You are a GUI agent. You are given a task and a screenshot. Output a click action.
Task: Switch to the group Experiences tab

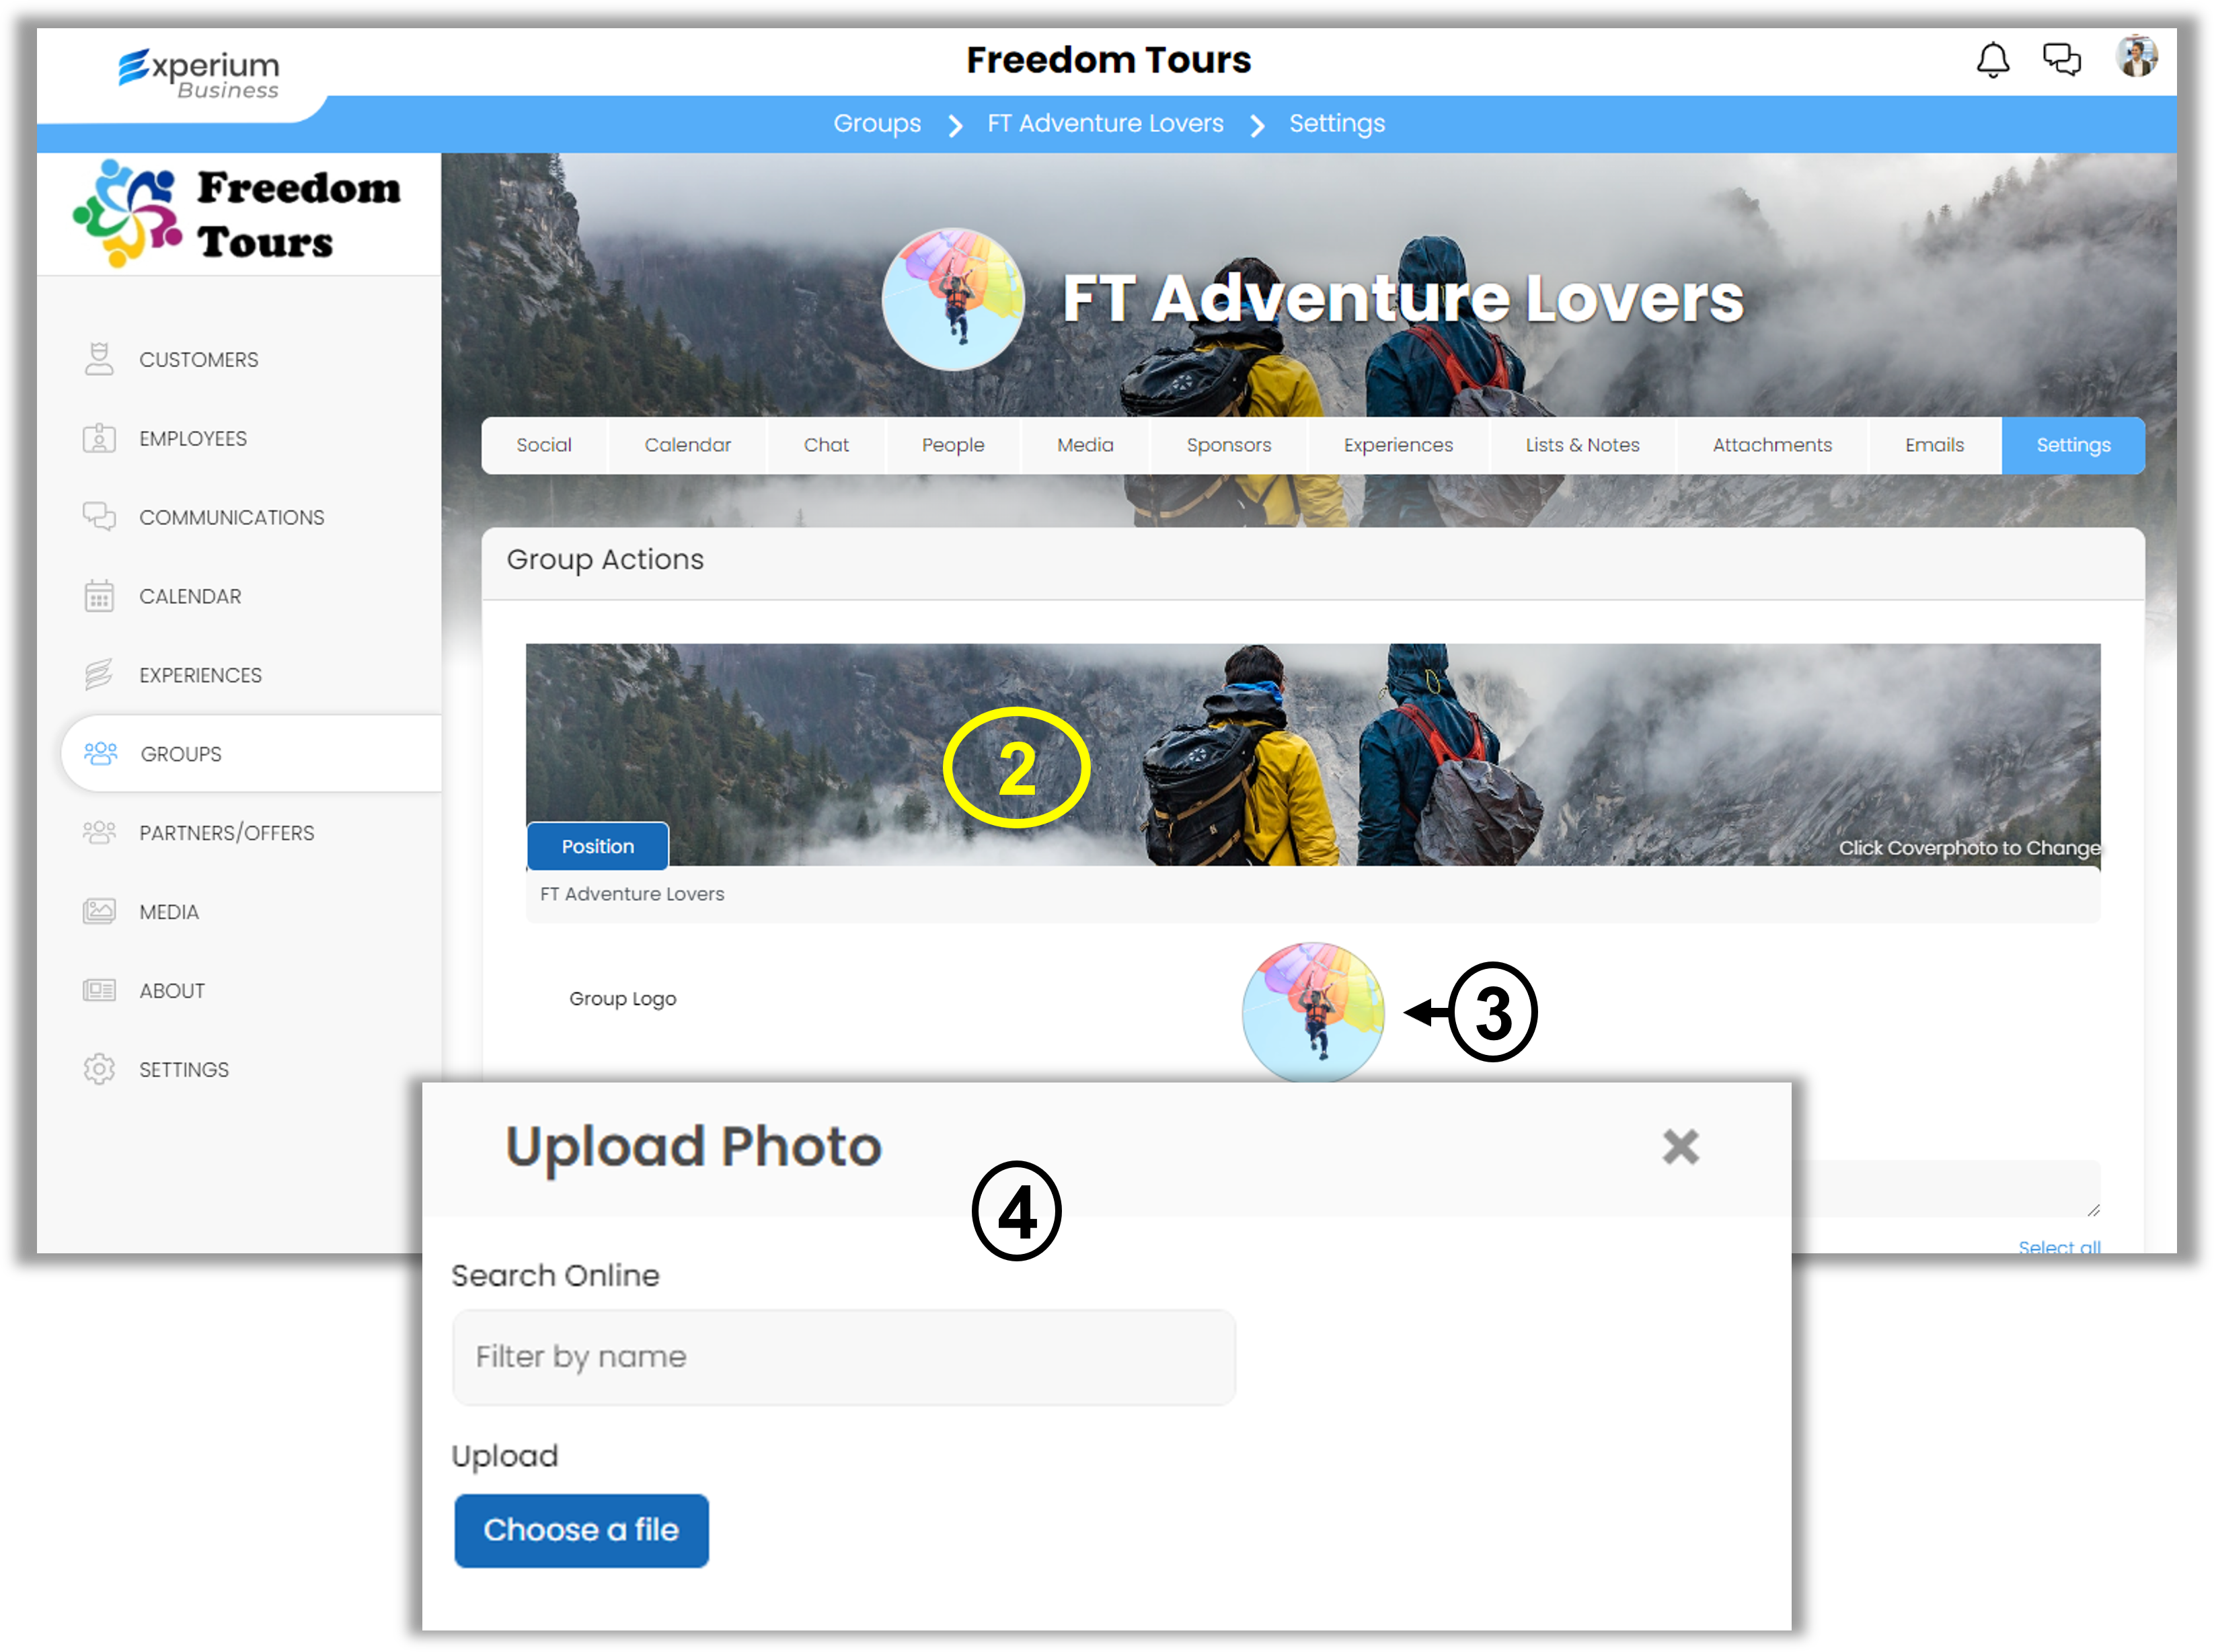click(x=1398, y=445)
